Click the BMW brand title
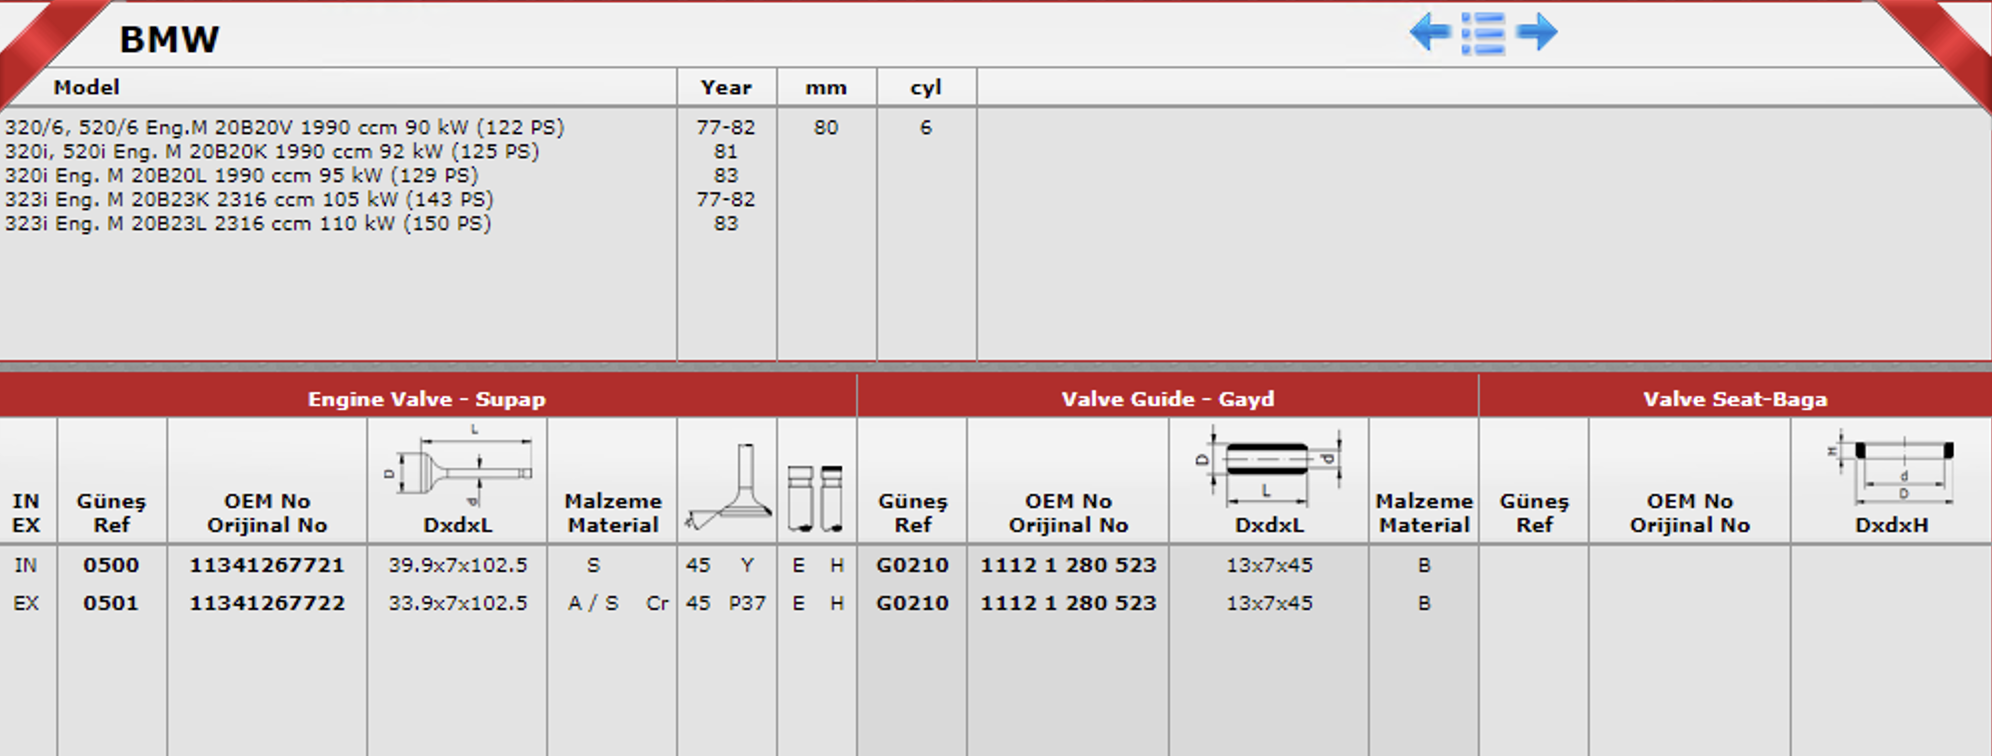Viewport: 1992px width, 756px height. coord(169,39)
